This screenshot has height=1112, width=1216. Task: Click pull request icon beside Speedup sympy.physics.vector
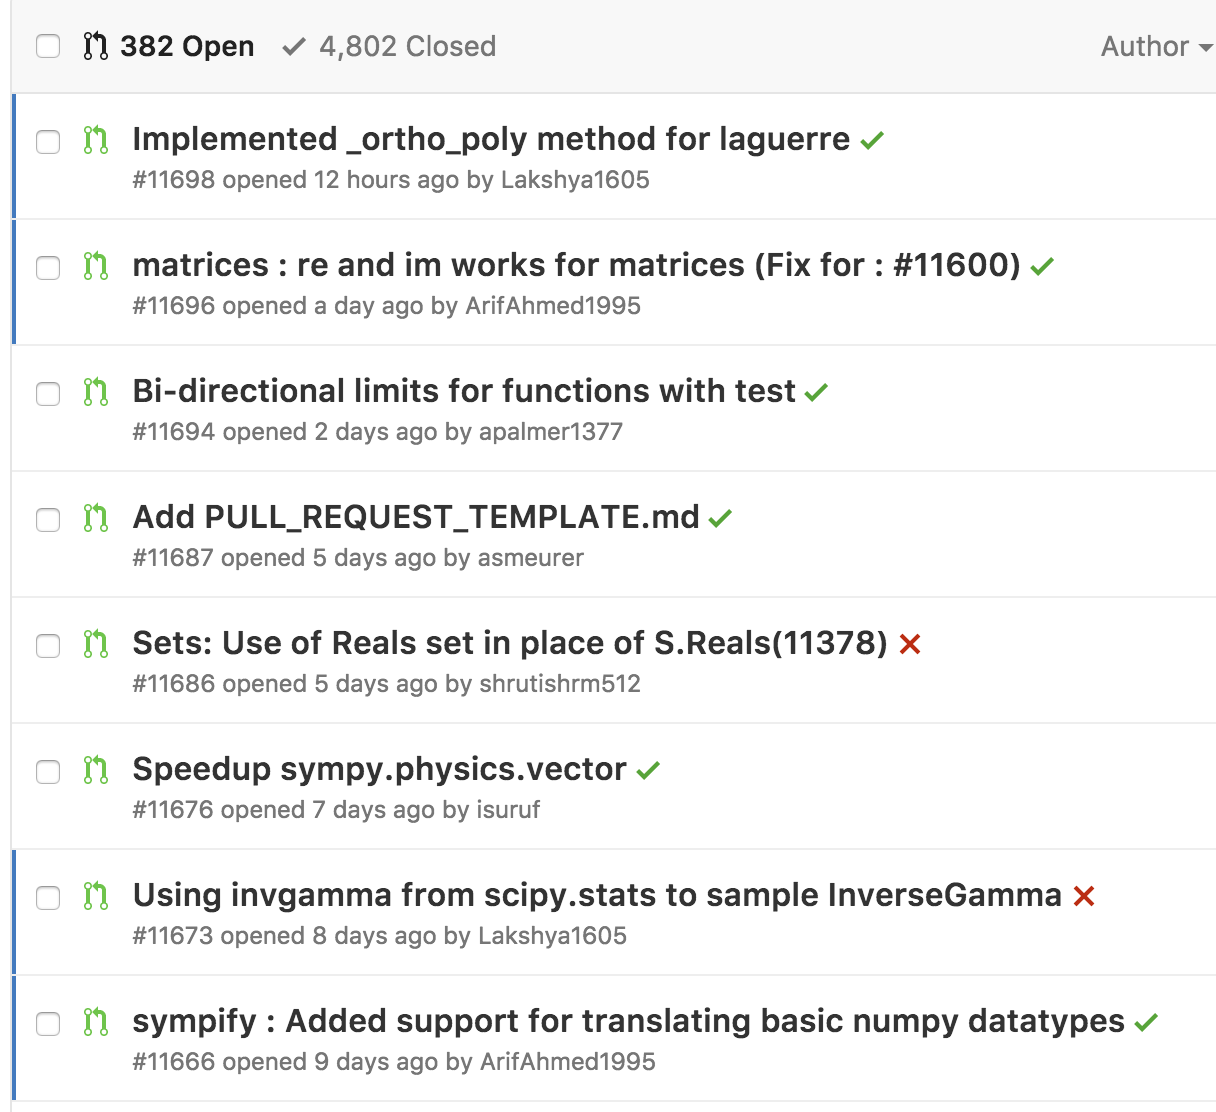[96, 771]
